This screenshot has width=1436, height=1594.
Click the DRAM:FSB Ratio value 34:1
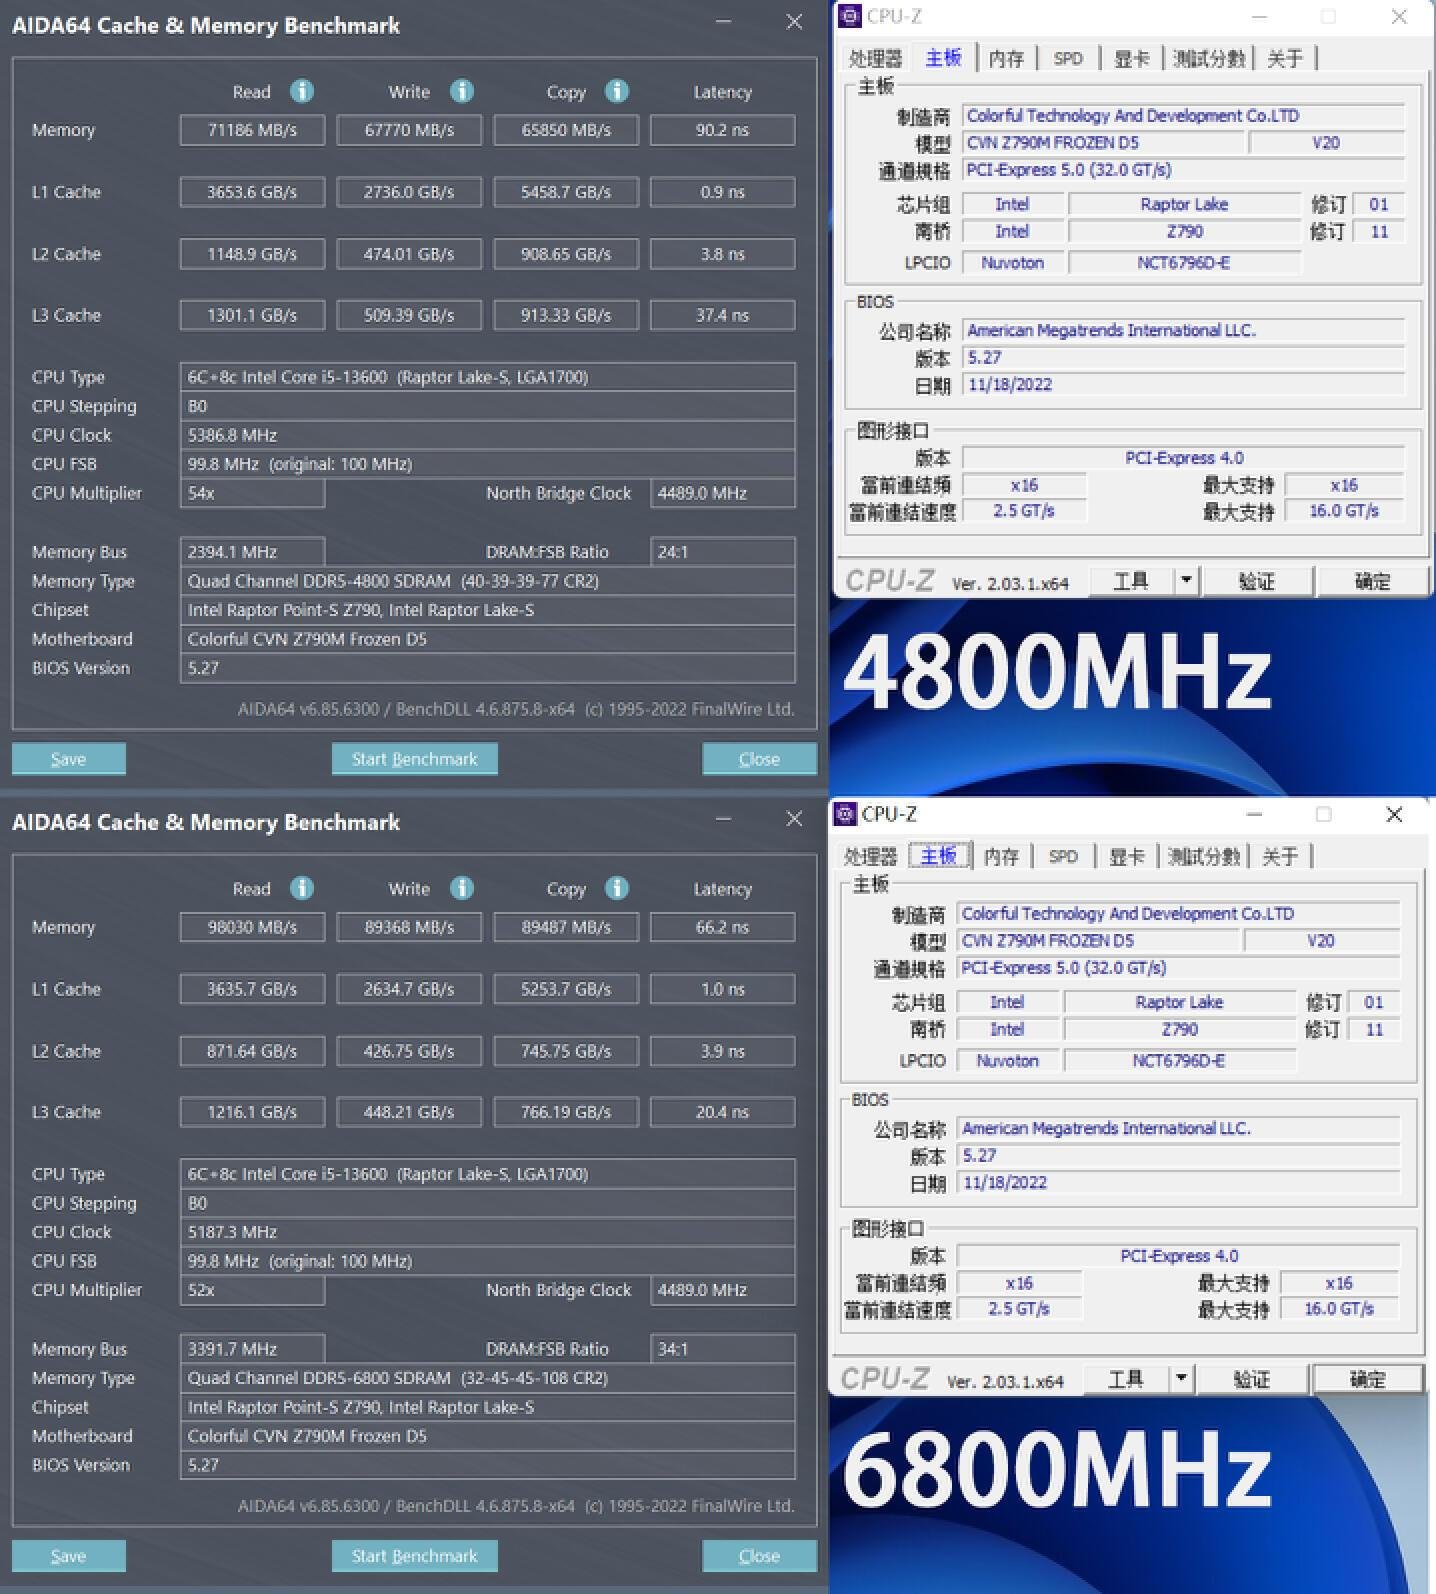pos(723,1349)
